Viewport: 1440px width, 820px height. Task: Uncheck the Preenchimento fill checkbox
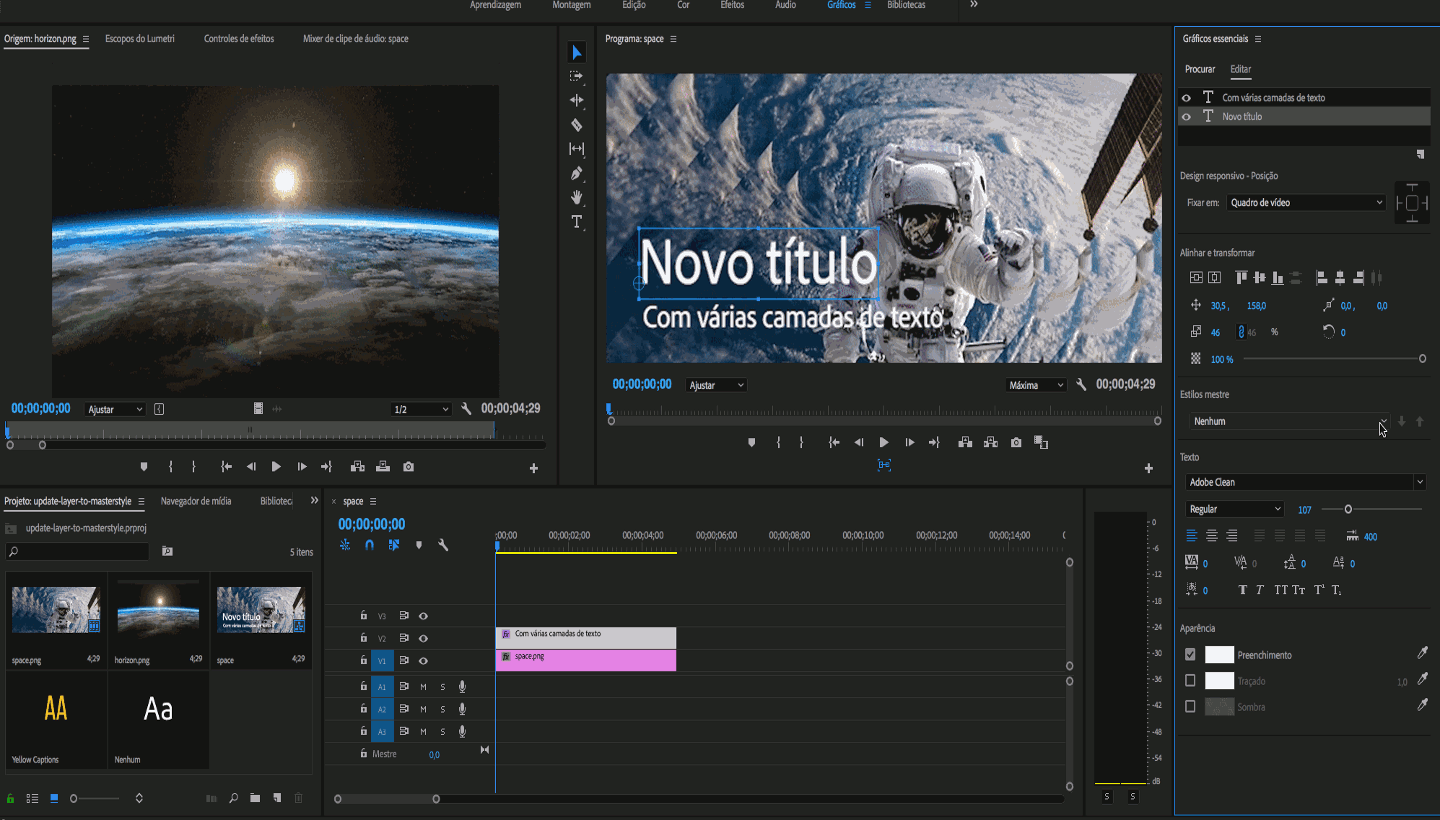click(1190, 655)
